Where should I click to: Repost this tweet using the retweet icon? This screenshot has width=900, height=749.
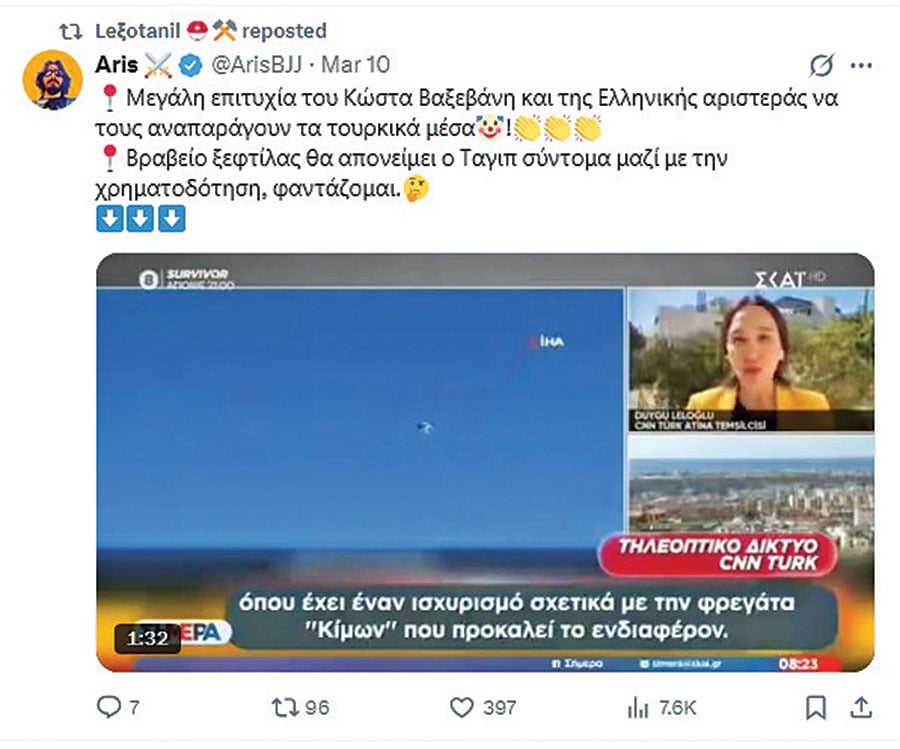(x=285, y=707)
